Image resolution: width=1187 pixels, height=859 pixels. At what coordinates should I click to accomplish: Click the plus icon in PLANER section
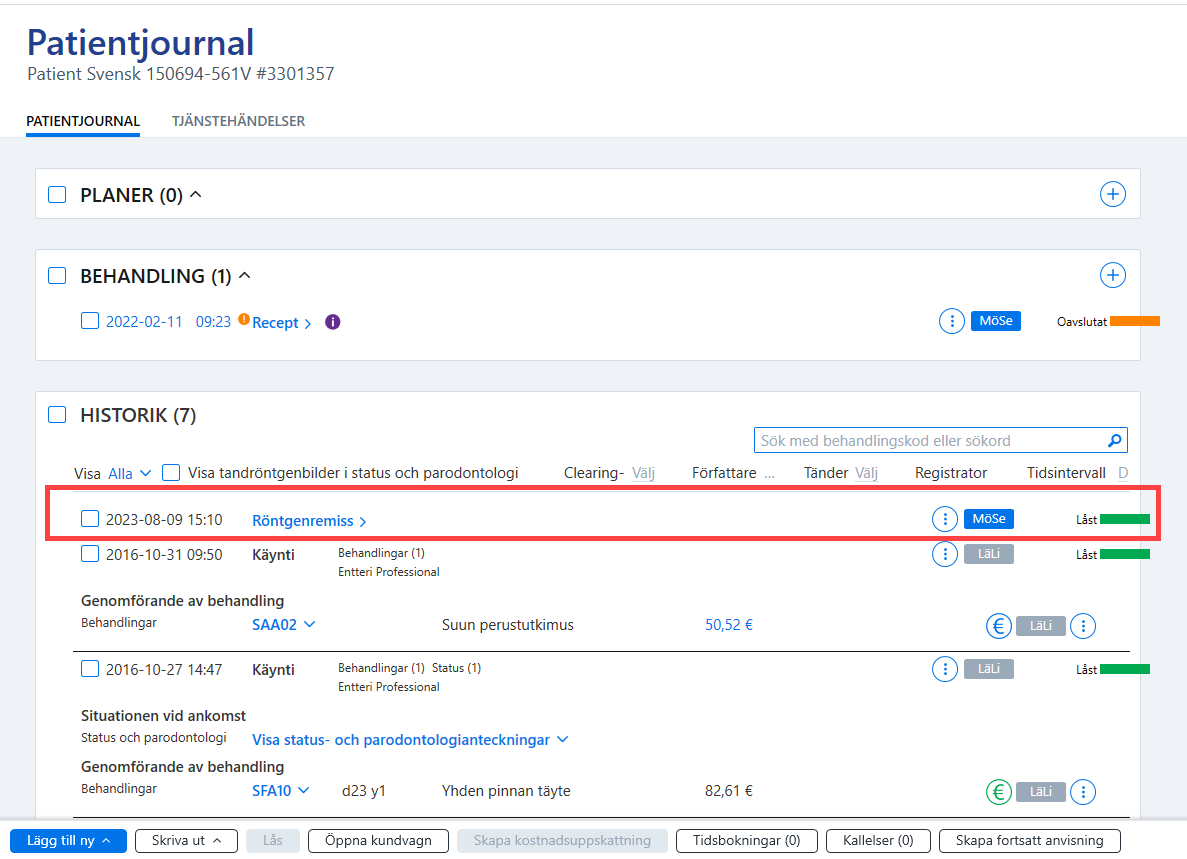point(1112,195)
